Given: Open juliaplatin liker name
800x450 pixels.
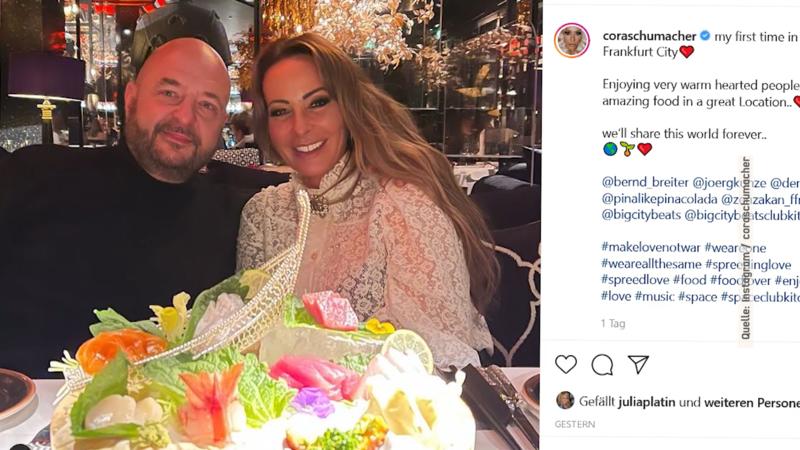Looking at the screenshot, I should tap(646, 403).
